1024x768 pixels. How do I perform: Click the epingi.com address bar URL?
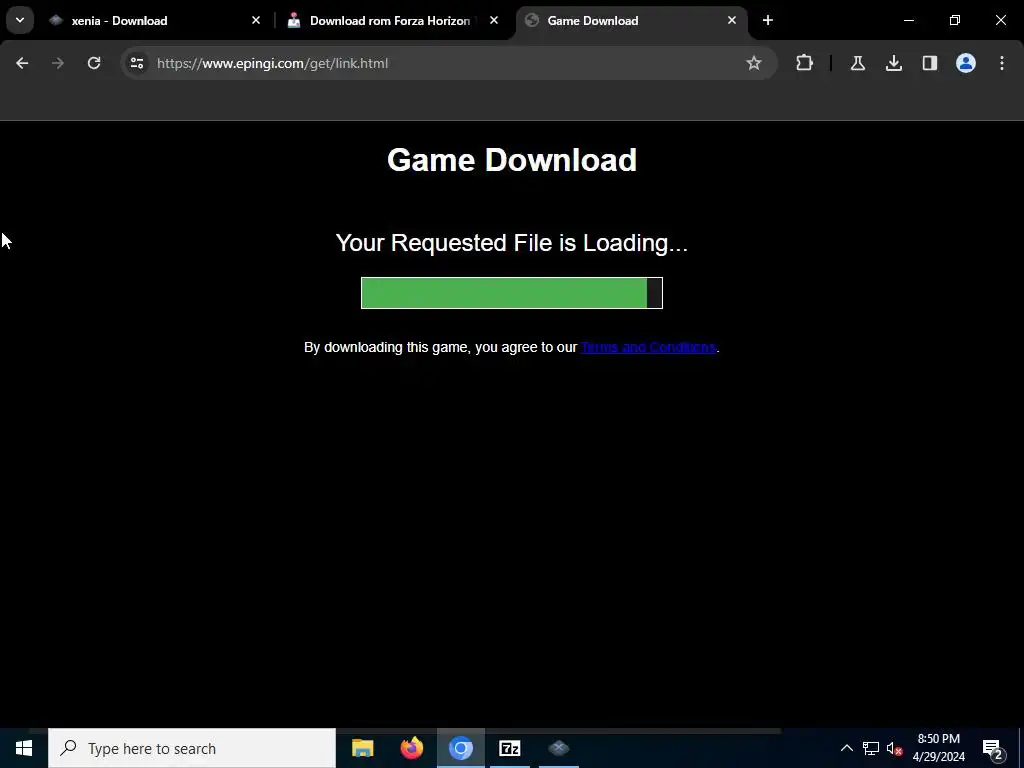[272, 63]
